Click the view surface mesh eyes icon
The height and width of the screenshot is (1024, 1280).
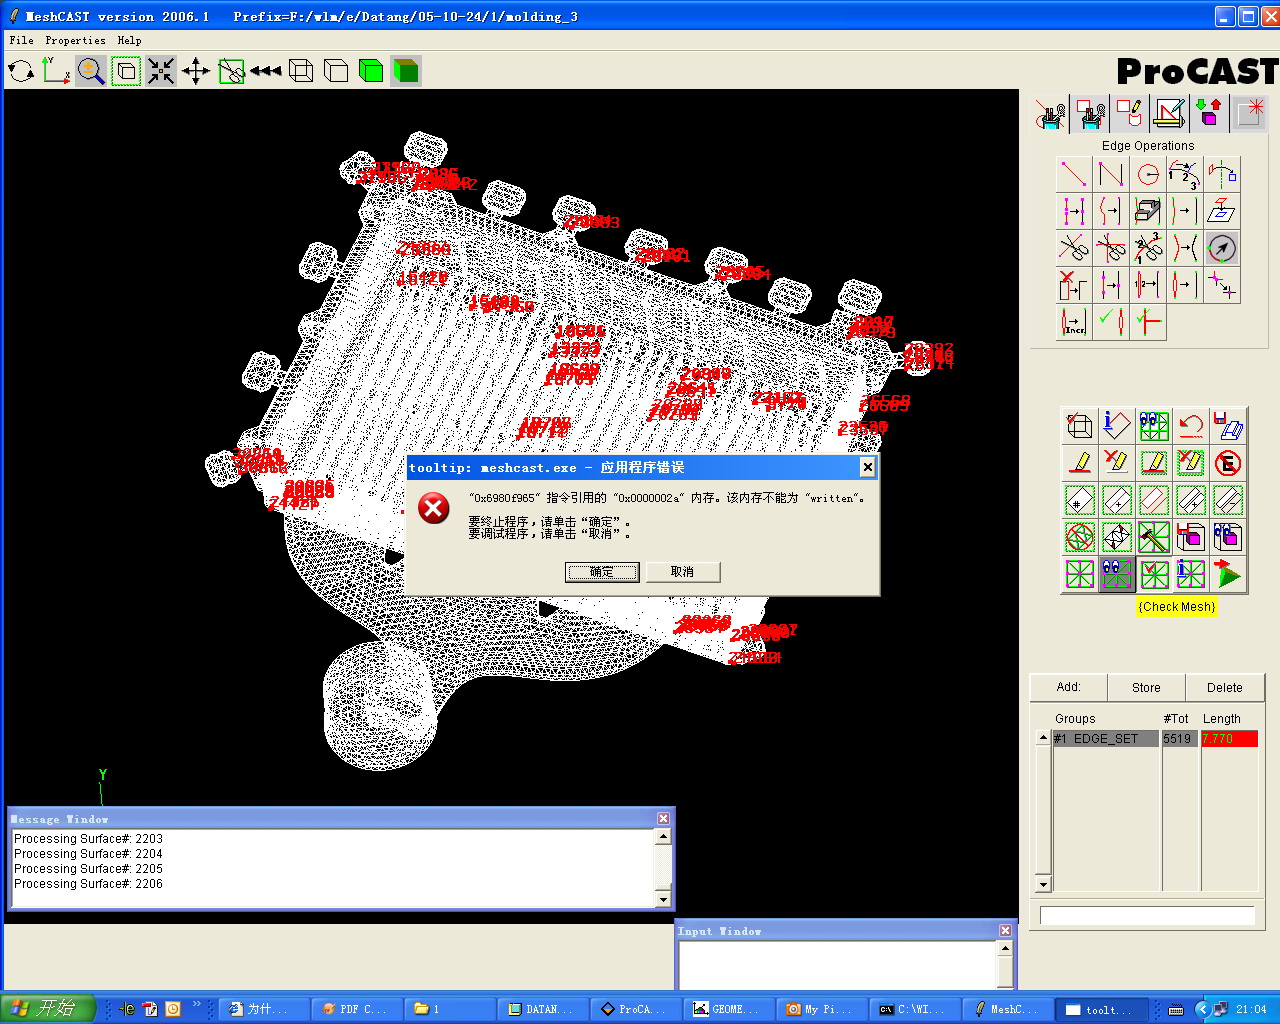pos(1154,426)
